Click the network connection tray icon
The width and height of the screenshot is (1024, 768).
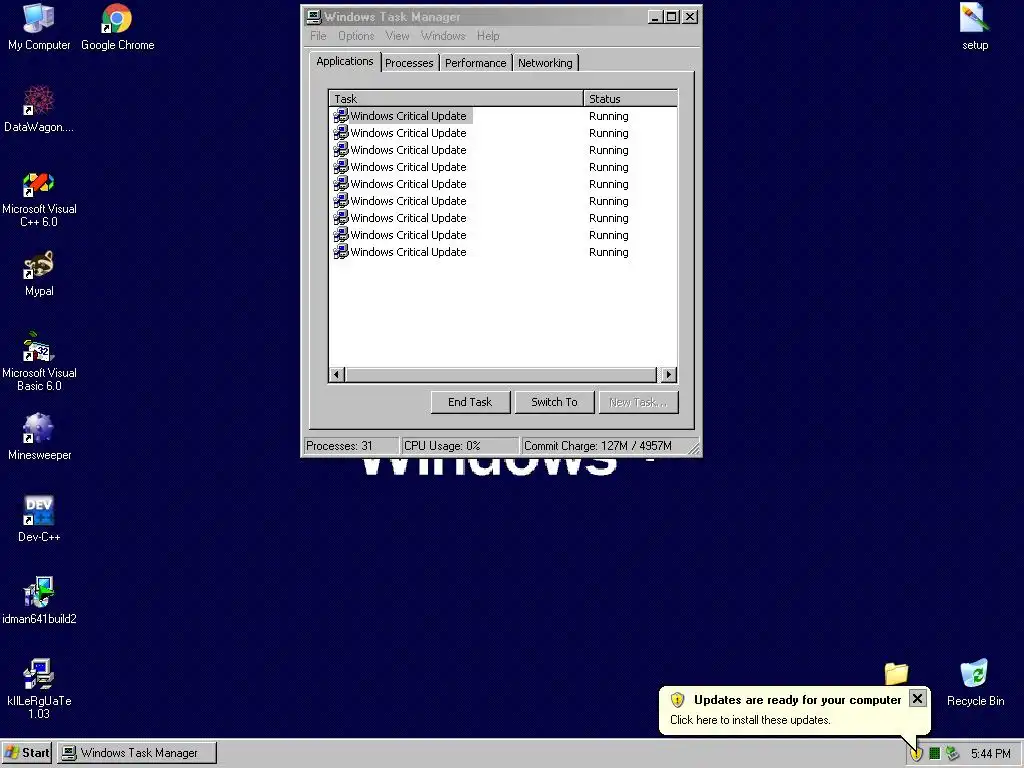tap(953, 753)
